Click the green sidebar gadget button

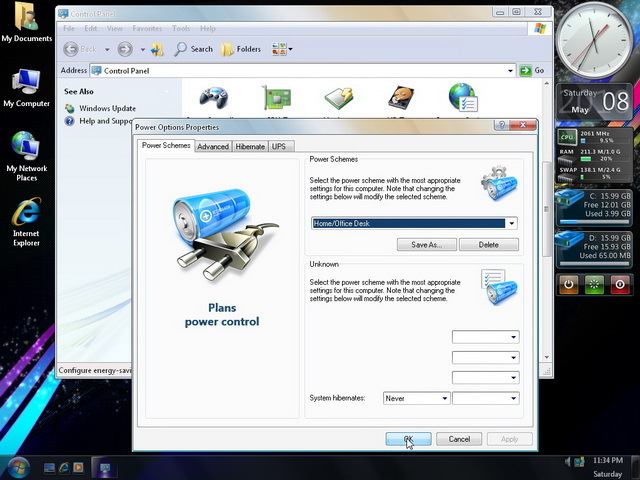[x=594, y=284]
